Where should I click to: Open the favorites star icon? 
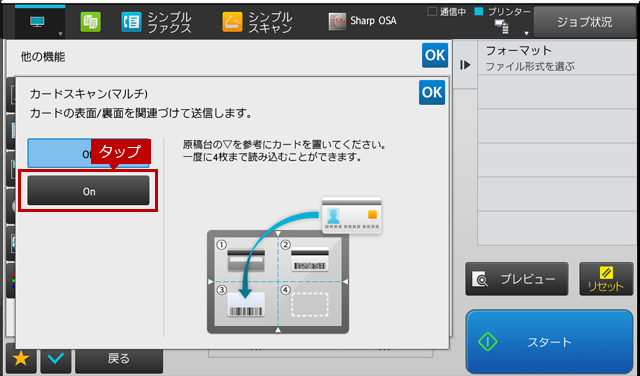(21, 358)
